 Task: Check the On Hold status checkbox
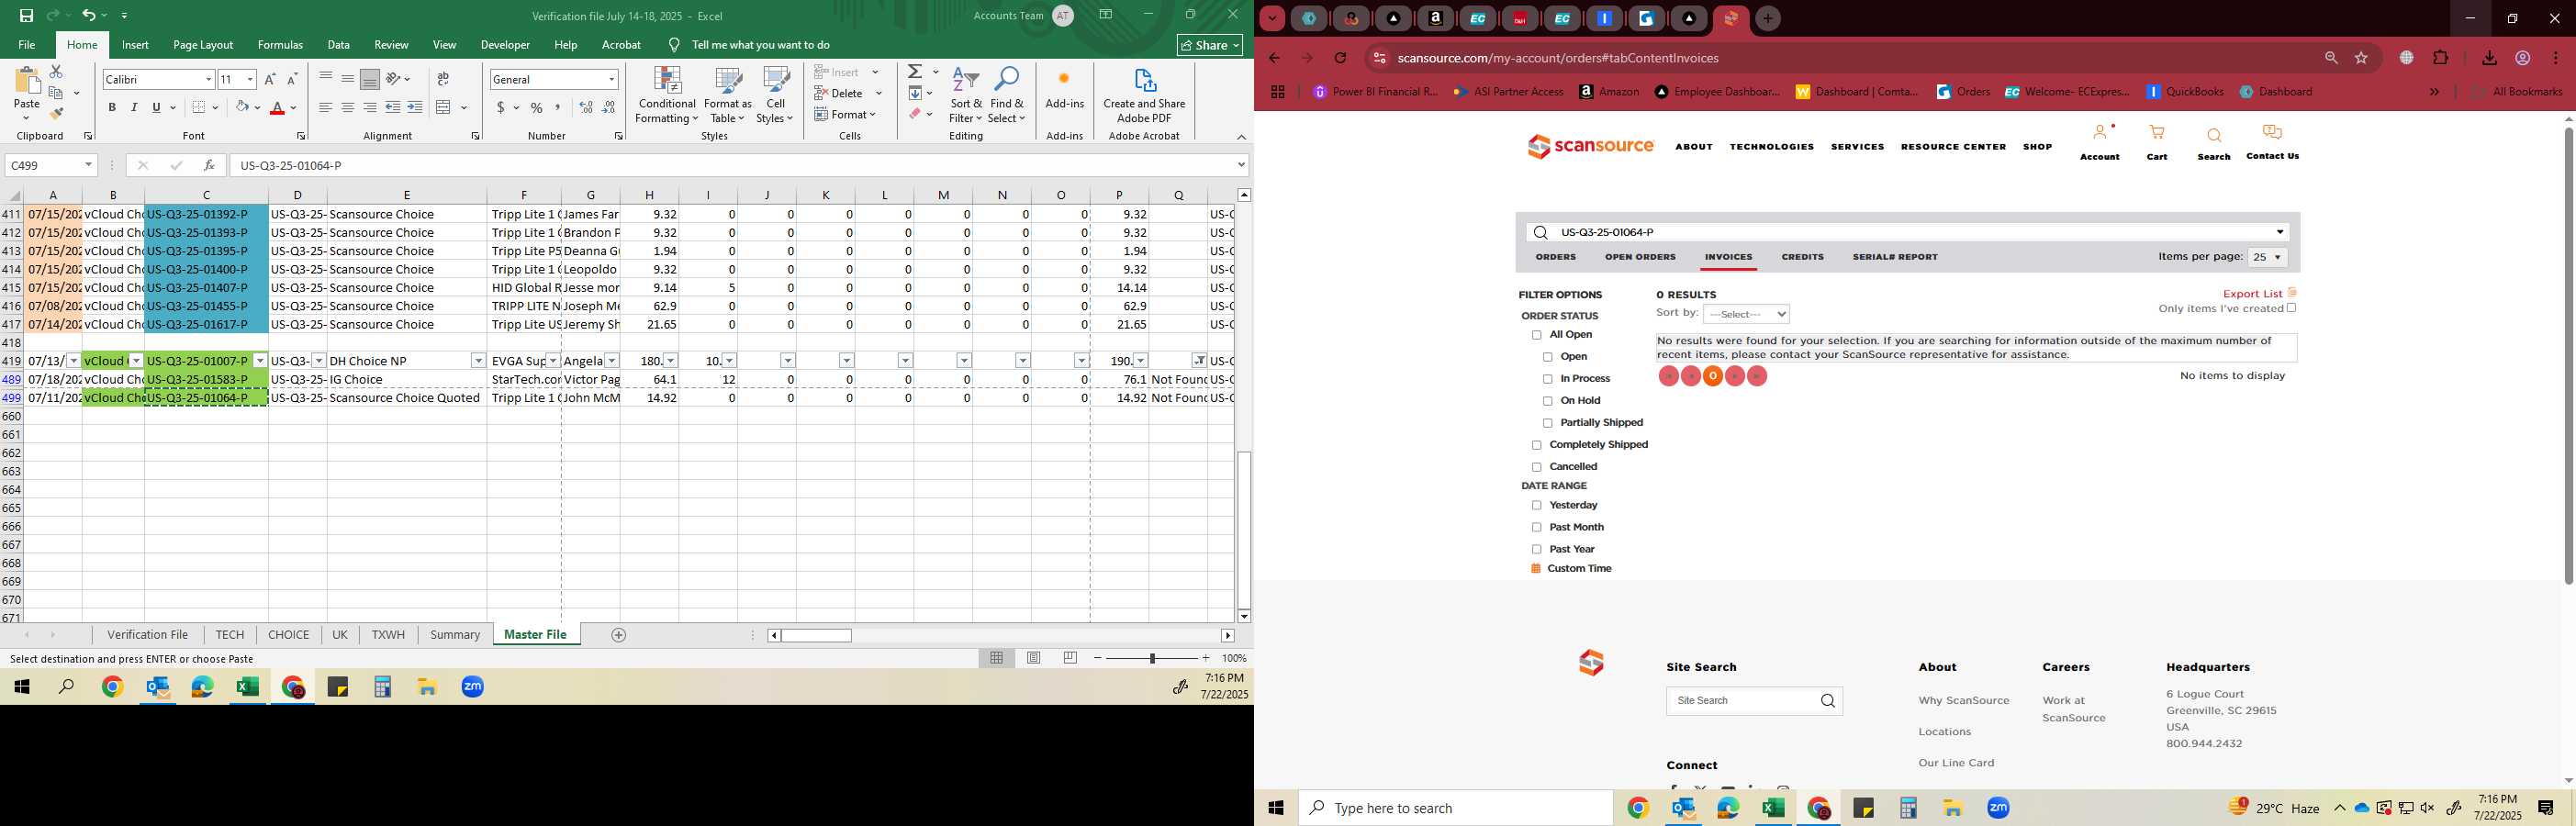coord(1548,401)
